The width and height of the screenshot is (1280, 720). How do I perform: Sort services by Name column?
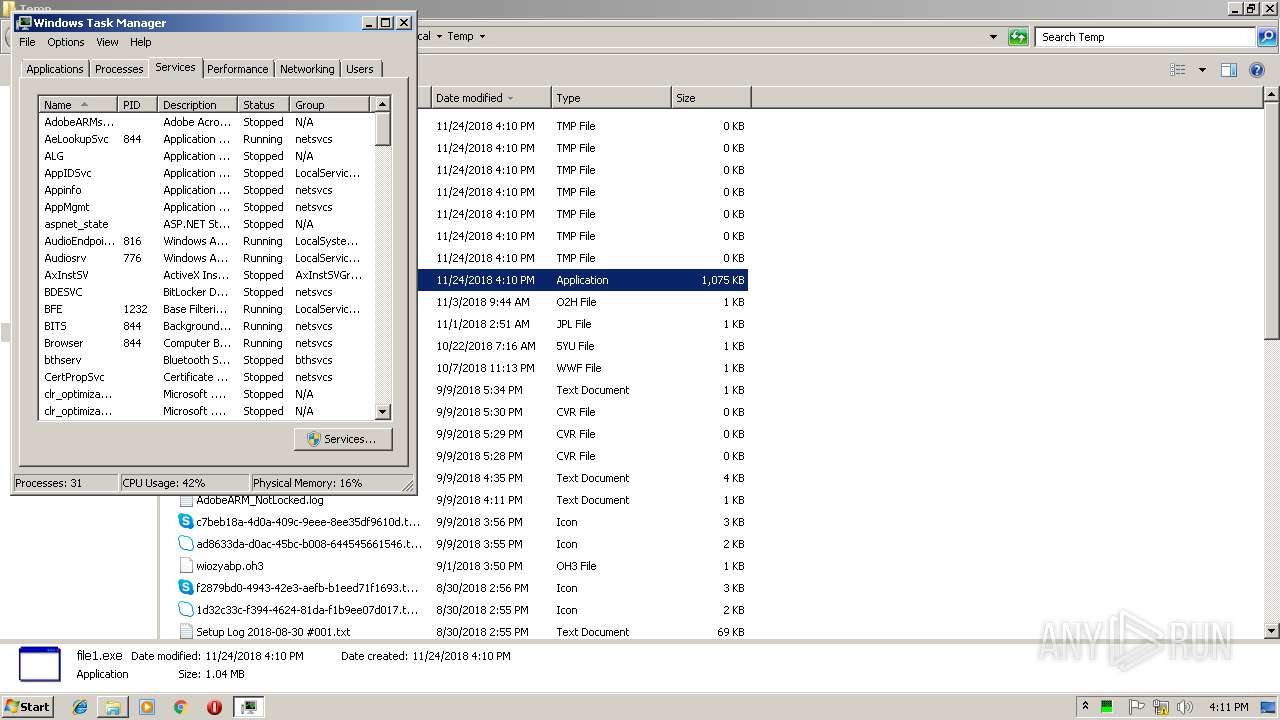[x=78, y=105]
